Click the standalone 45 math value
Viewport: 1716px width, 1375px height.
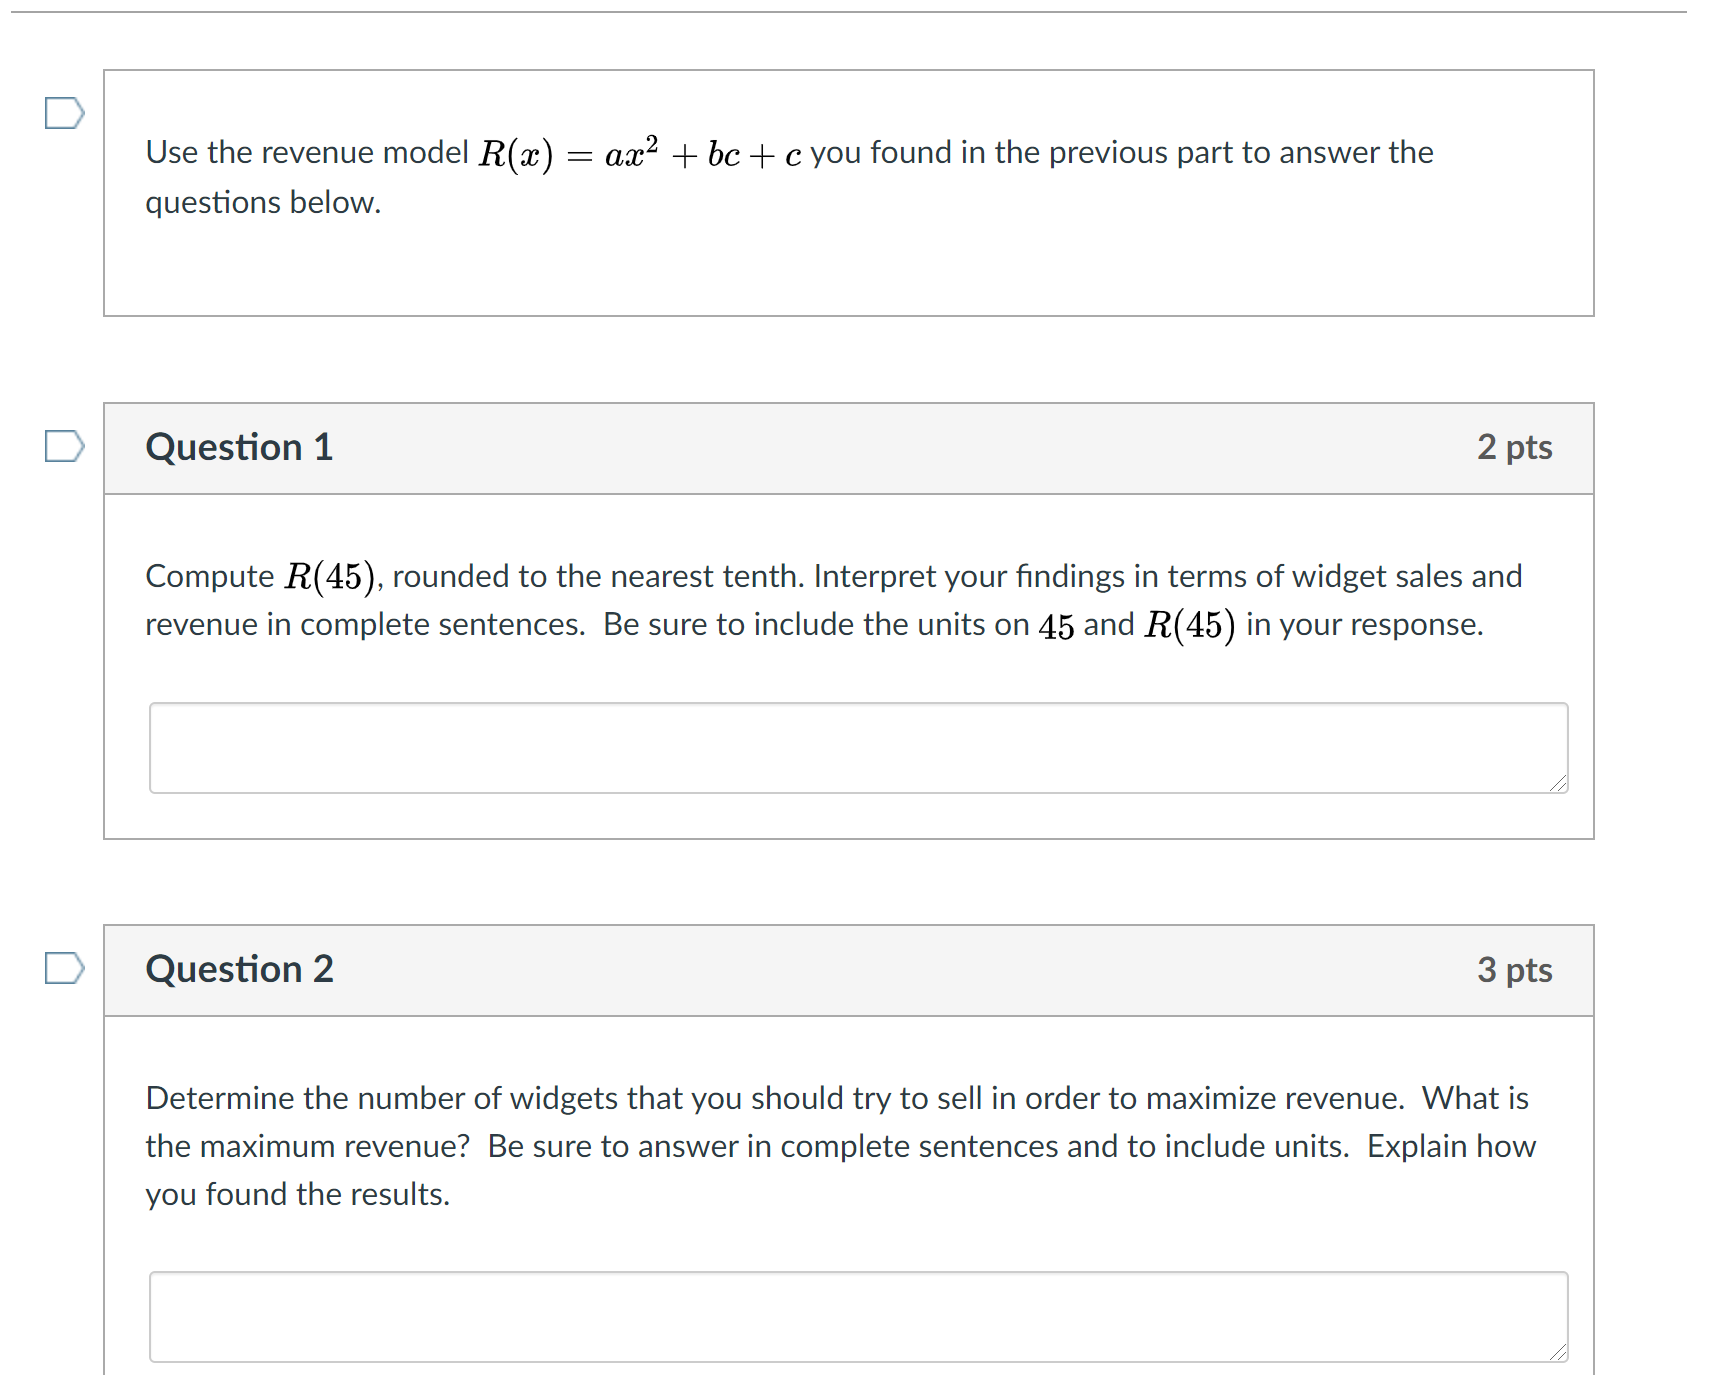tap(1056, 626)
